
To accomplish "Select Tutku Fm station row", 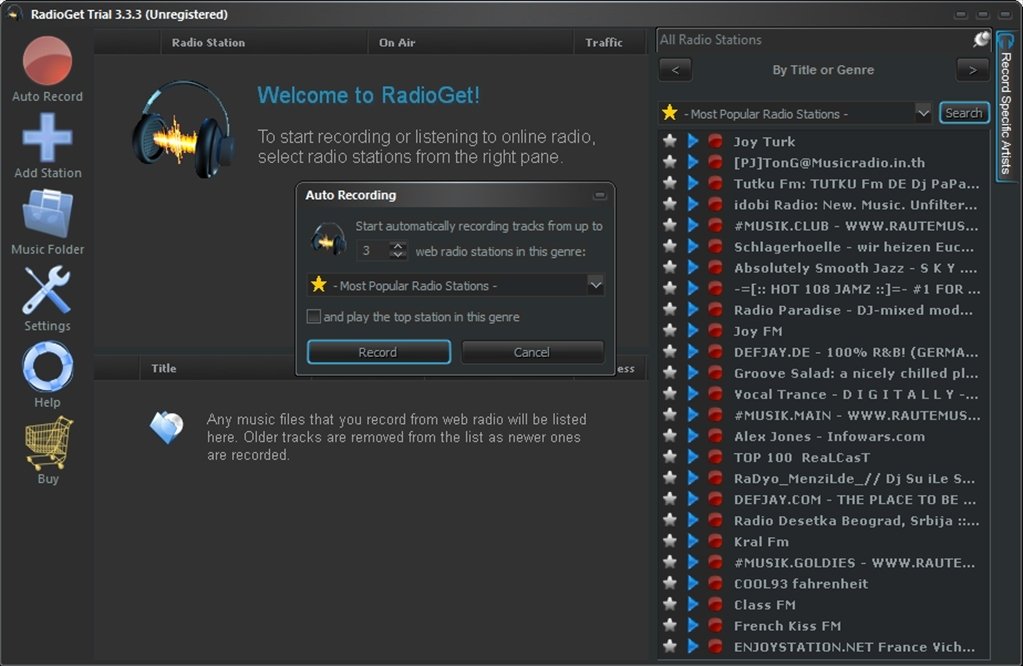I will 823,183.
